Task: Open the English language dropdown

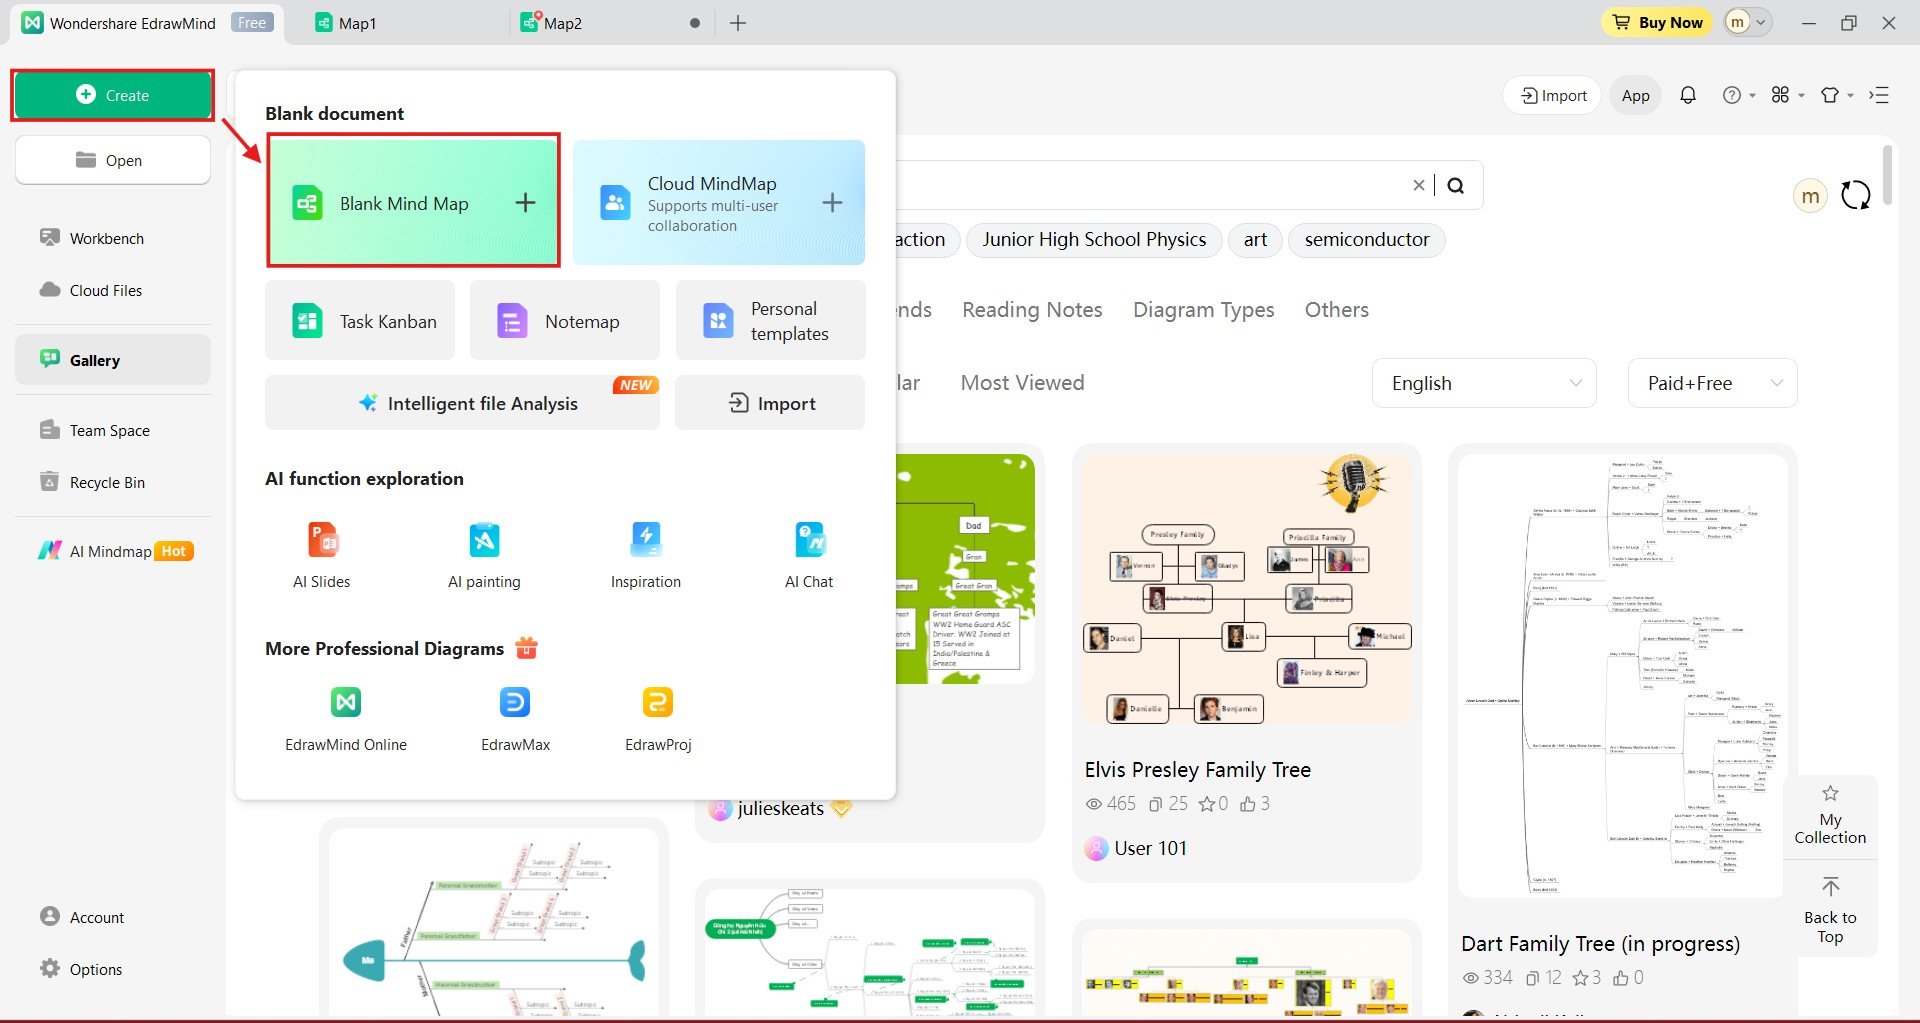Action: [1485, 383]
